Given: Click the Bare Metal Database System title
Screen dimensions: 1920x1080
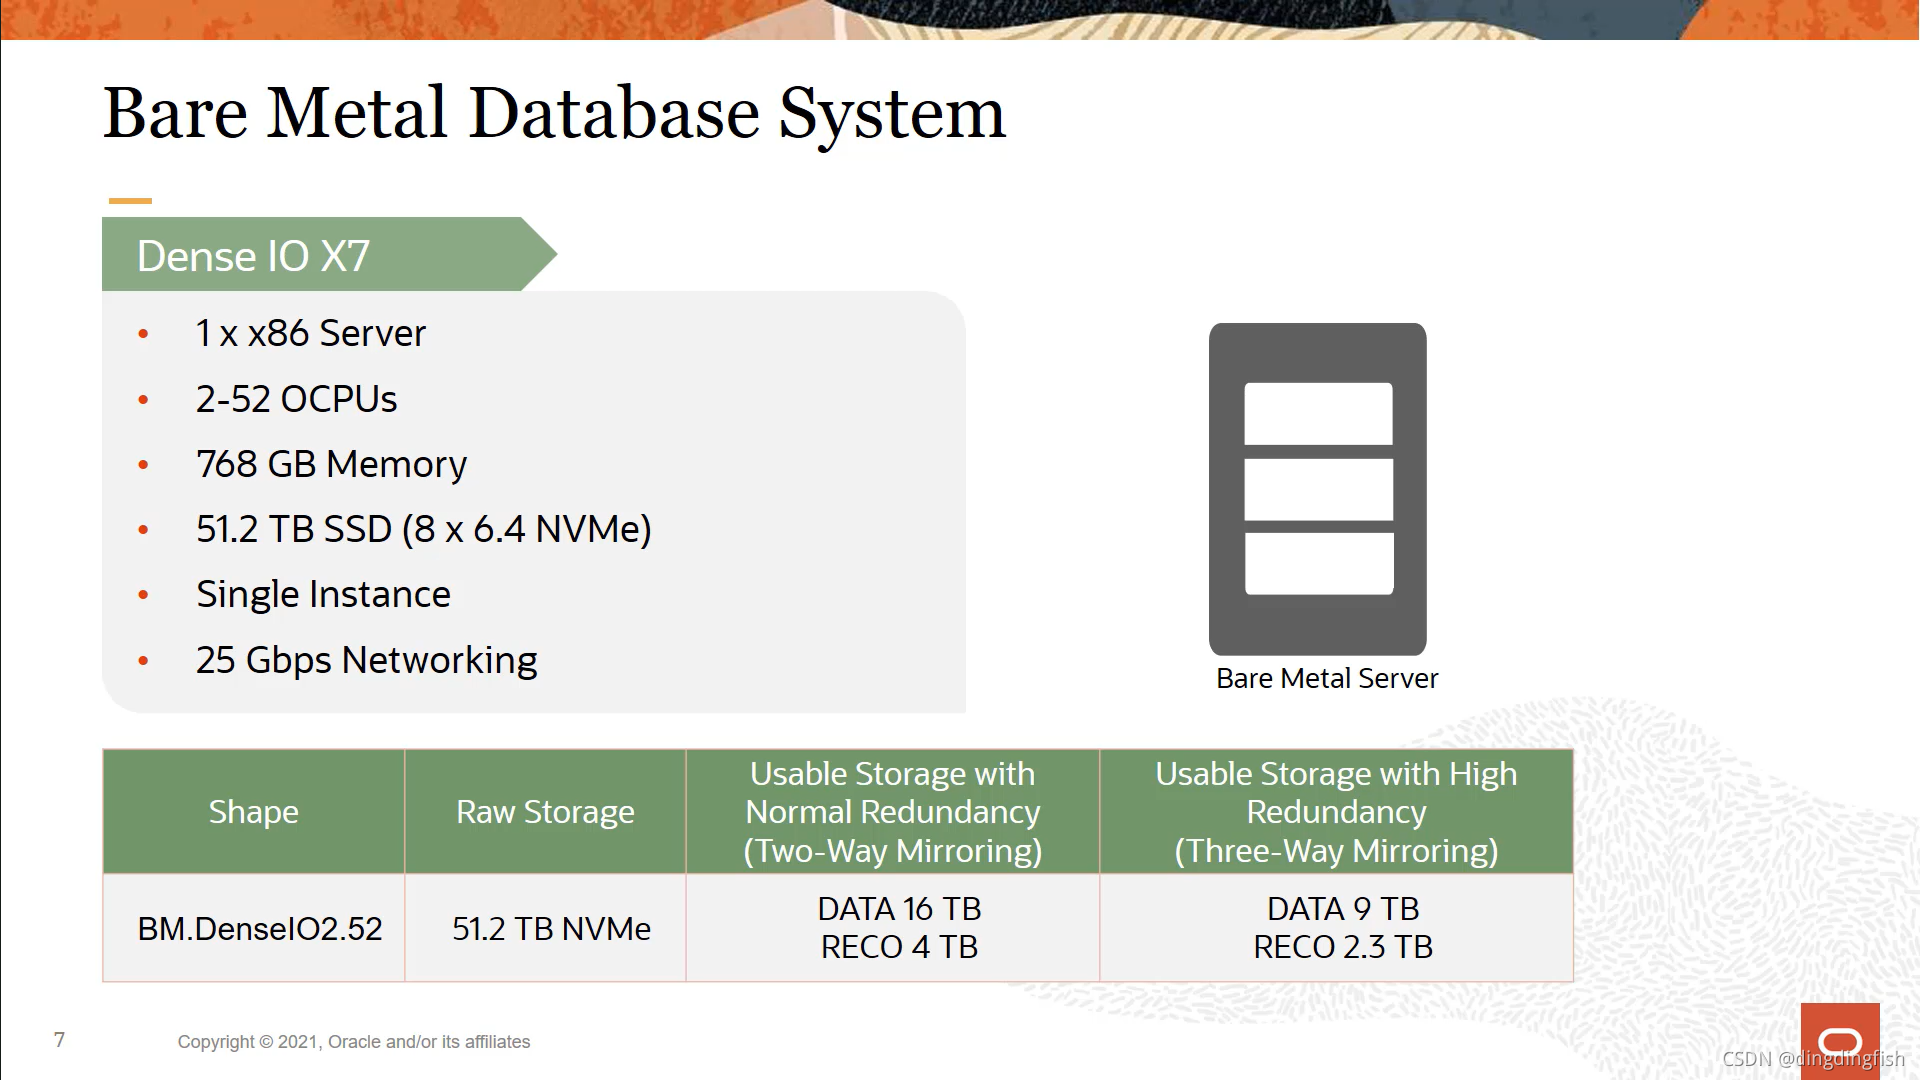Looking at the screenshot, I should point(554,113).
